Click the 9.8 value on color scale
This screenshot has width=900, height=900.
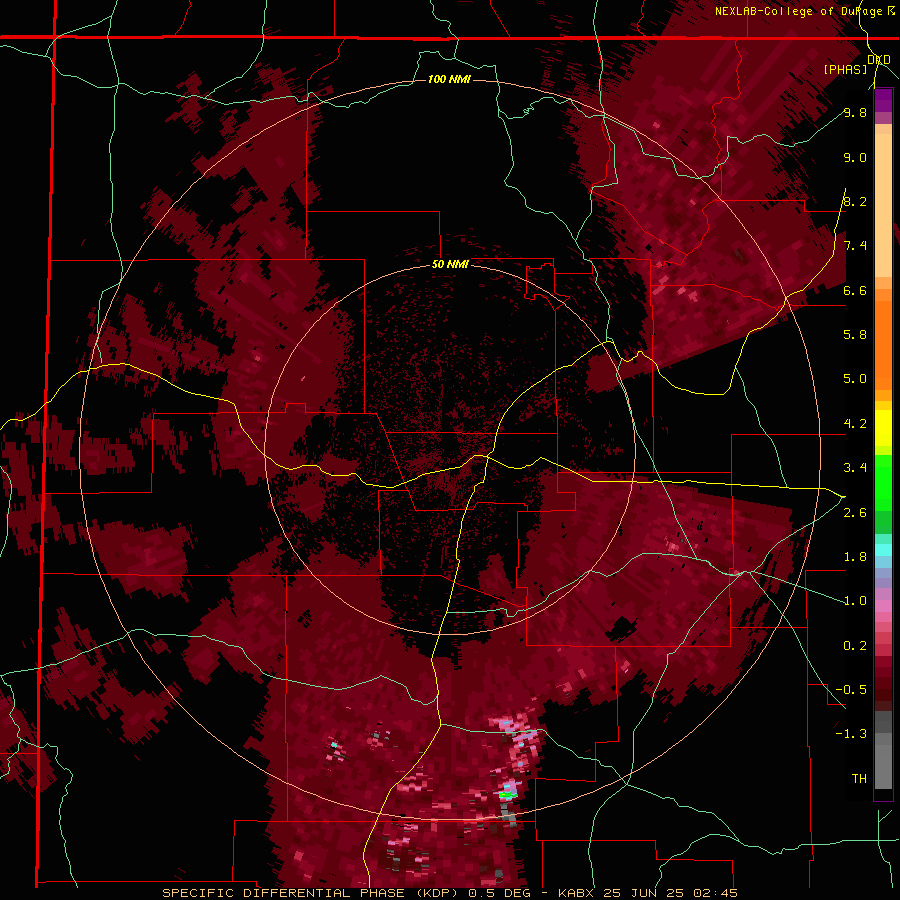pos(855,113)
